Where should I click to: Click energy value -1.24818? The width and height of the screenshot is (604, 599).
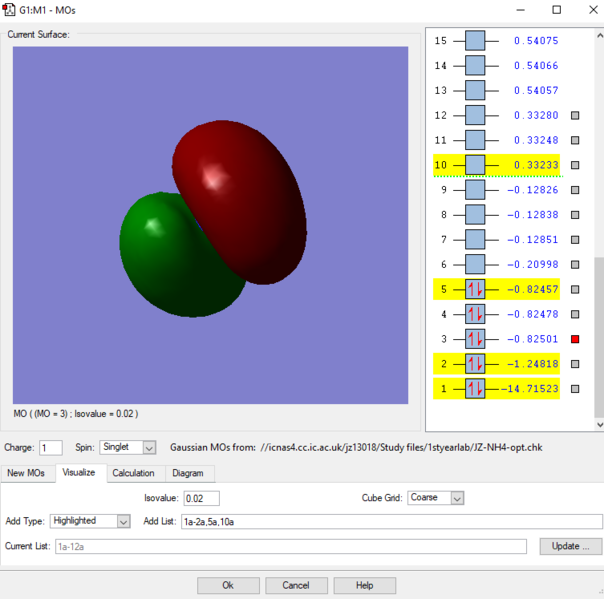[532, 364]
